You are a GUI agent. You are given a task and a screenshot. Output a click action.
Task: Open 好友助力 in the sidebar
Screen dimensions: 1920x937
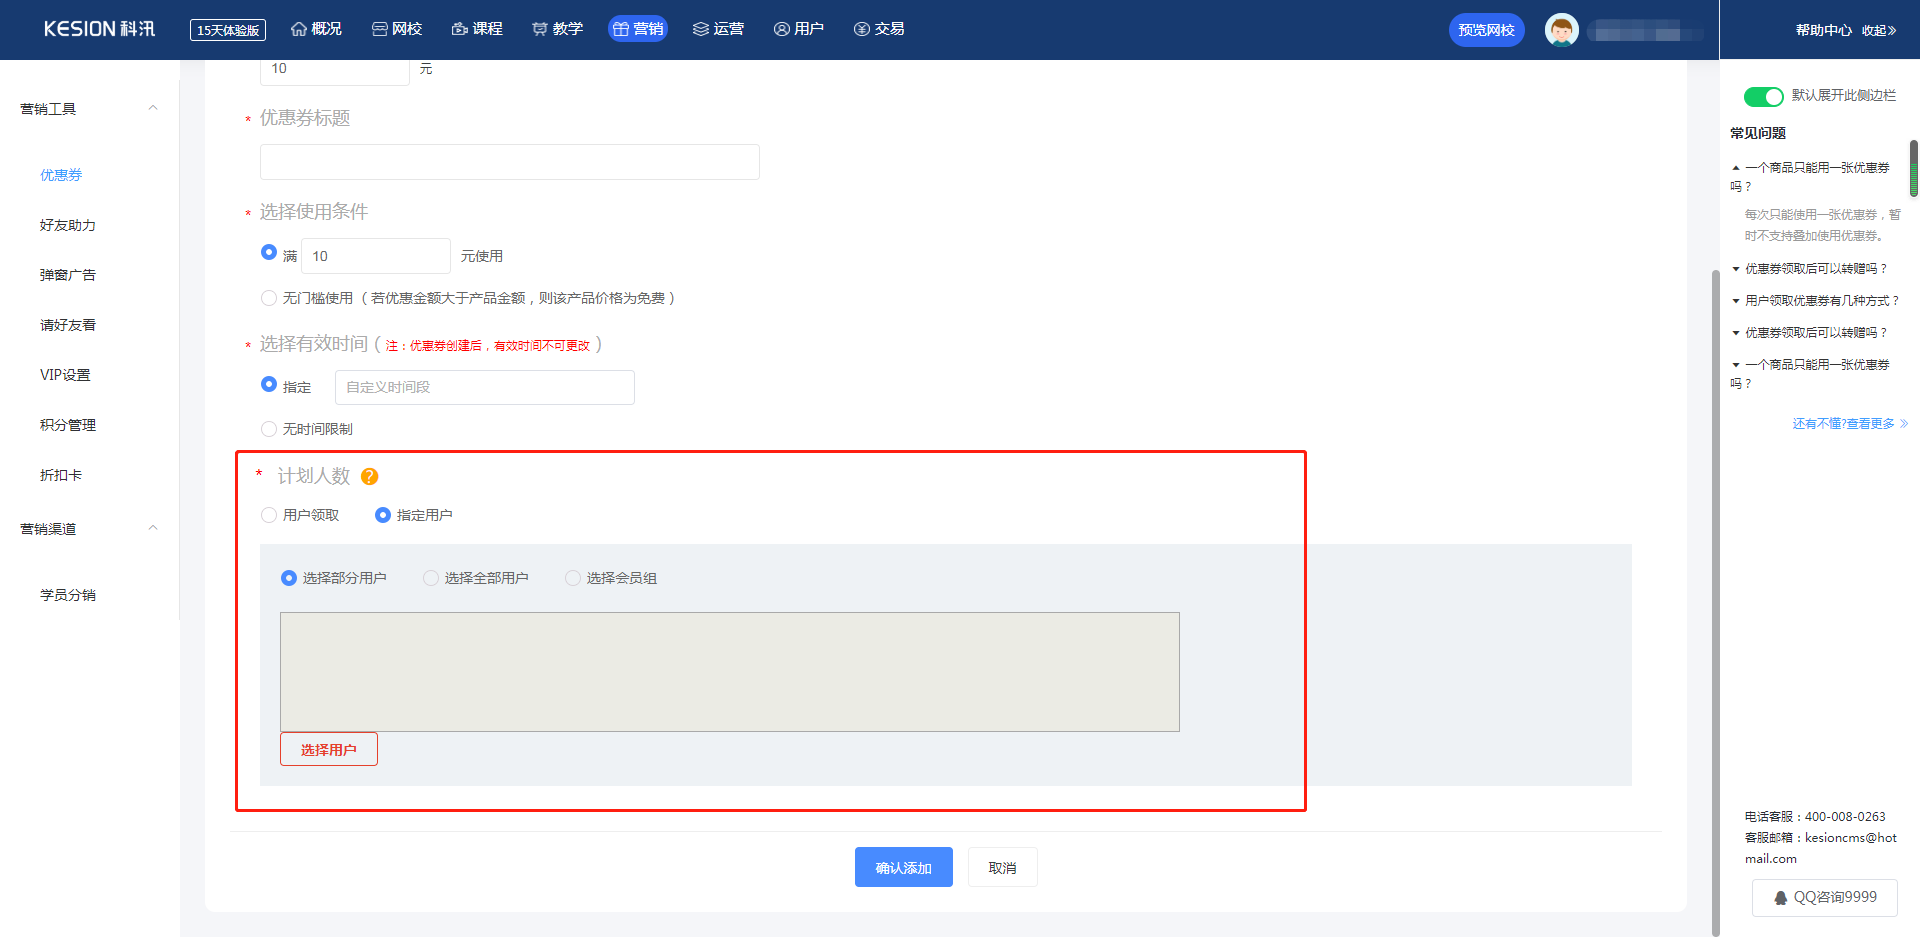click(x=68, y=225)
